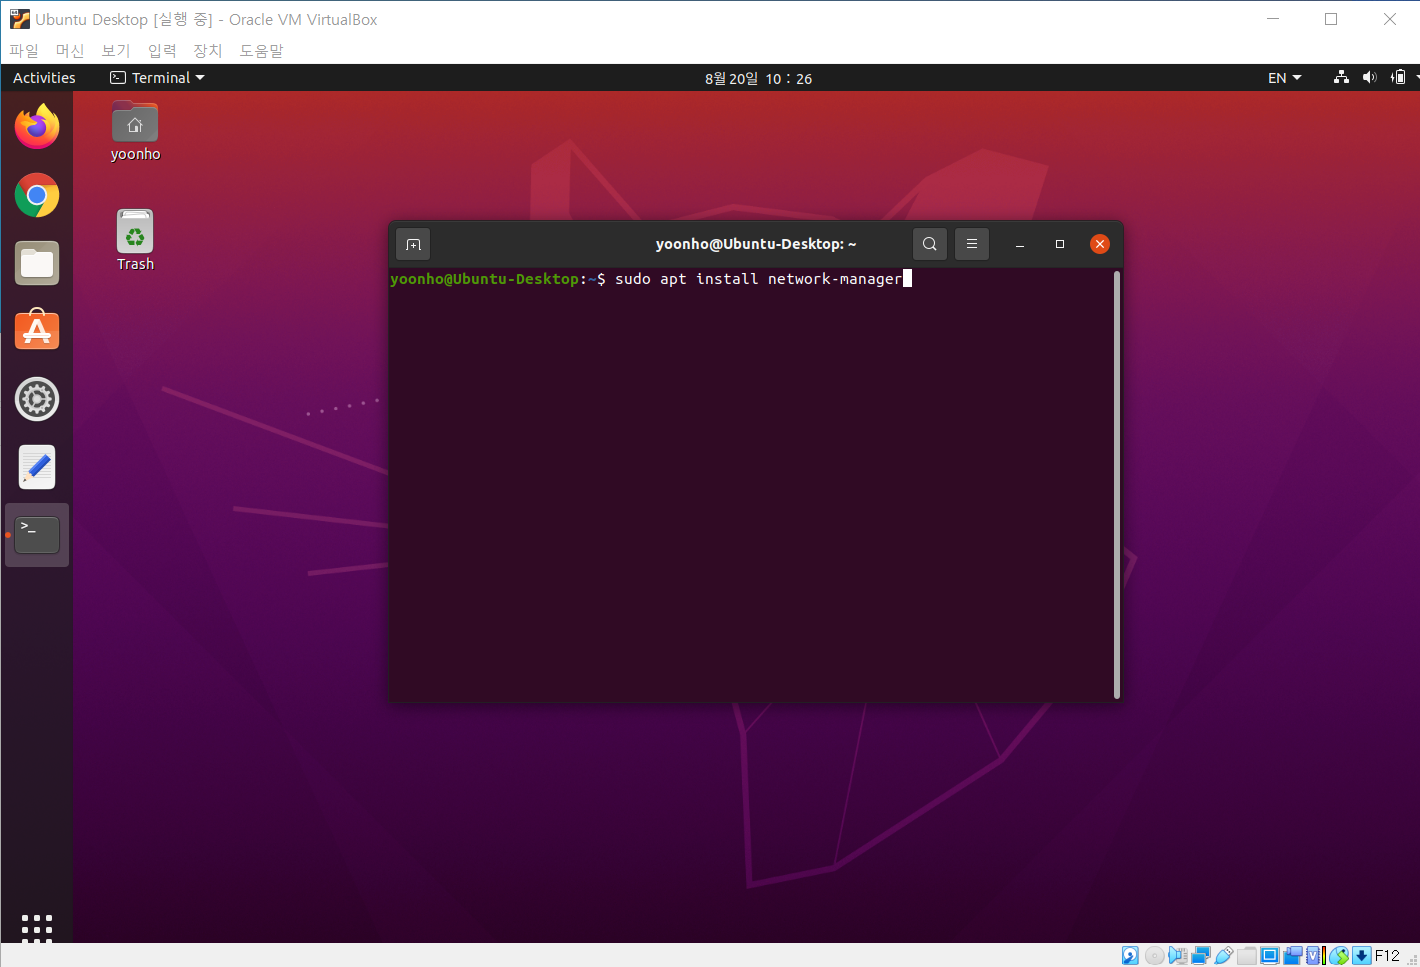Open the VirtualBox 머신 menu
Viewport: 1420px width, 967px height.
pyautogui.click(x=70, y=50)
